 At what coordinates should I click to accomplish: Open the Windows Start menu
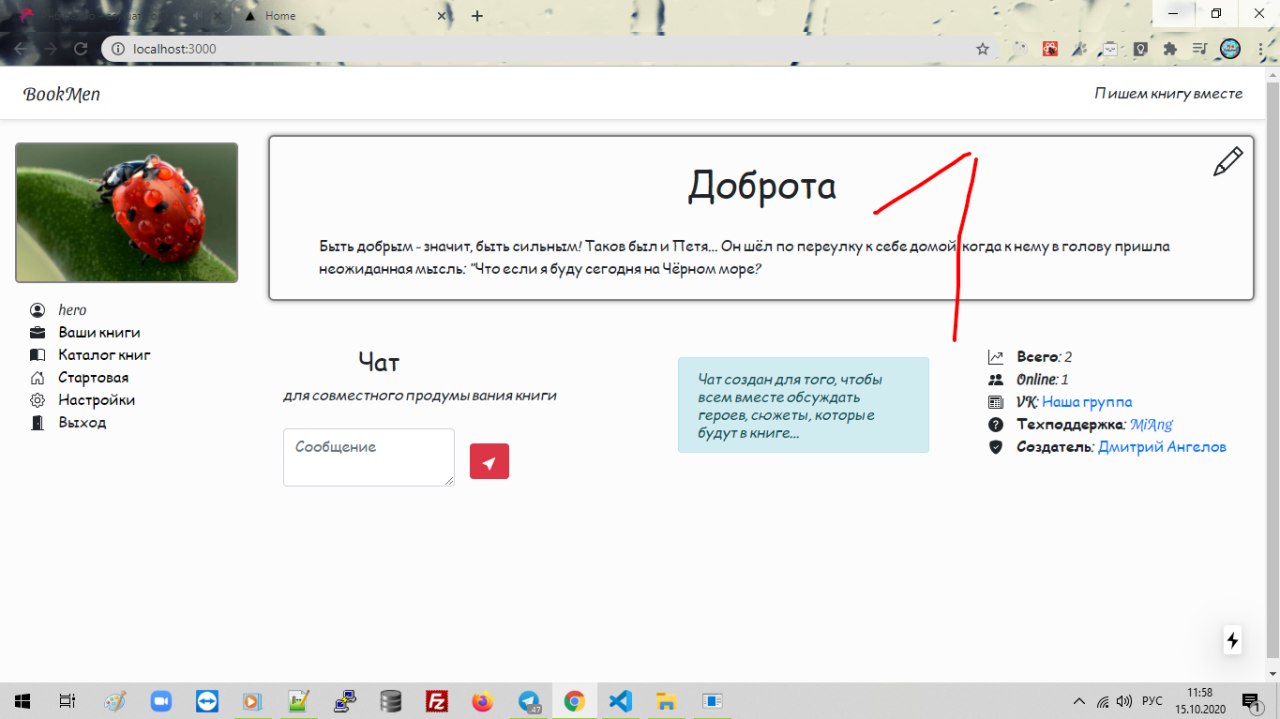point(21,701)
